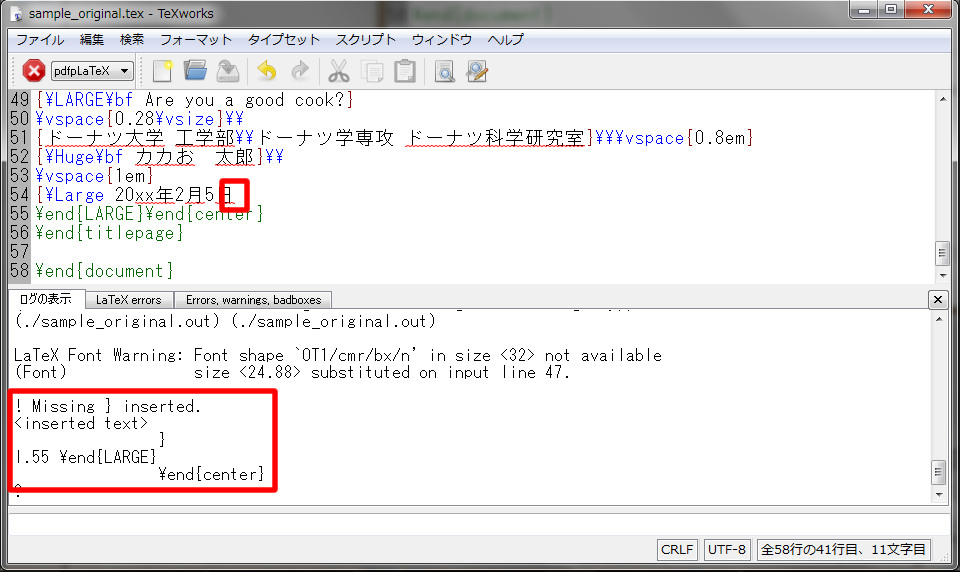Click the \vspace{1em} text on line 53
Image resolution: width=960 pixels, height=572 pixels.
(x=94, y=176)
